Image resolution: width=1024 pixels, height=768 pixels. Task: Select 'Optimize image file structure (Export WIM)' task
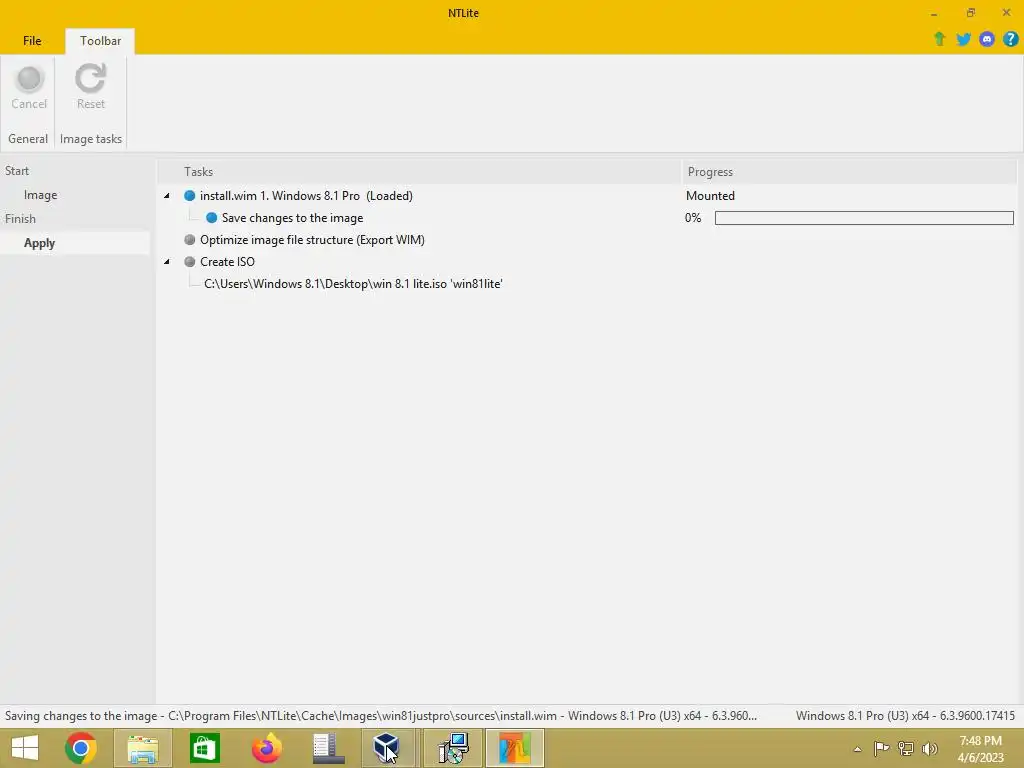[312, 240]
